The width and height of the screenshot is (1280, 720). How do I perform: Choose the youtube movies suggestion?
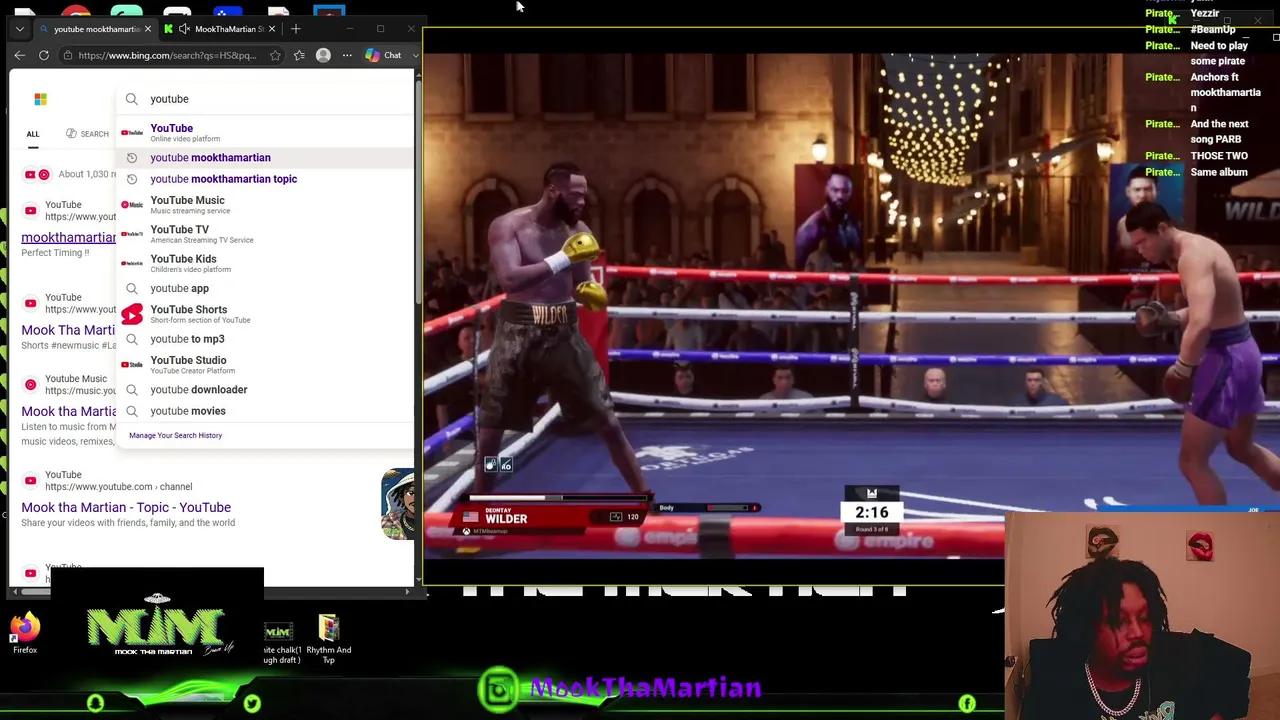265,411
